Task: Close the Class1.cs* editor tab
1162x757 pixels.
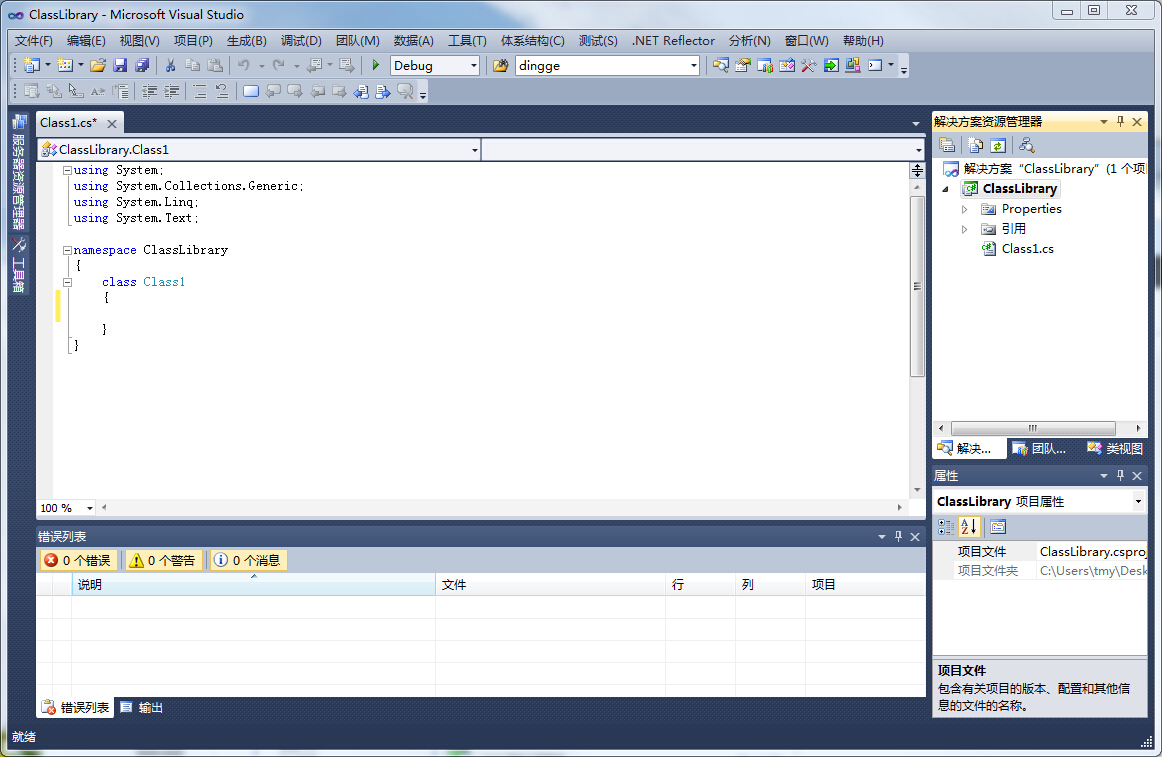Action: [x=111, y=124]
